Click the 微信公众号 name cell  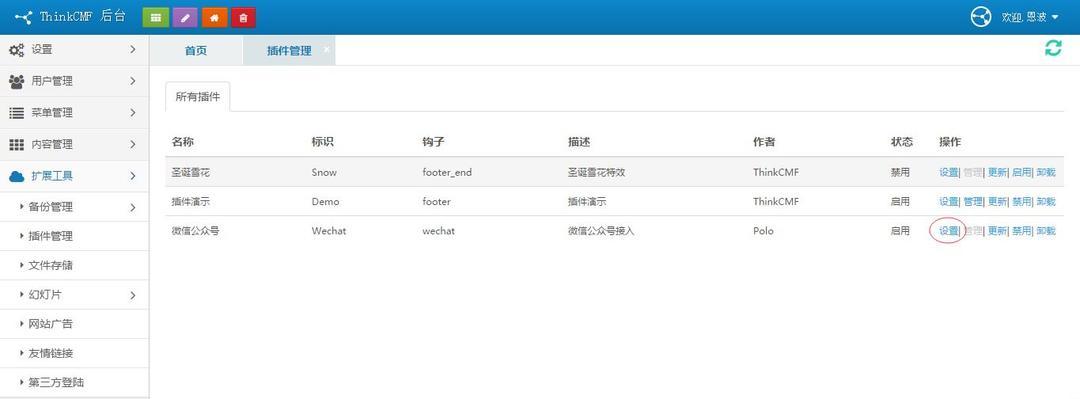195,231
